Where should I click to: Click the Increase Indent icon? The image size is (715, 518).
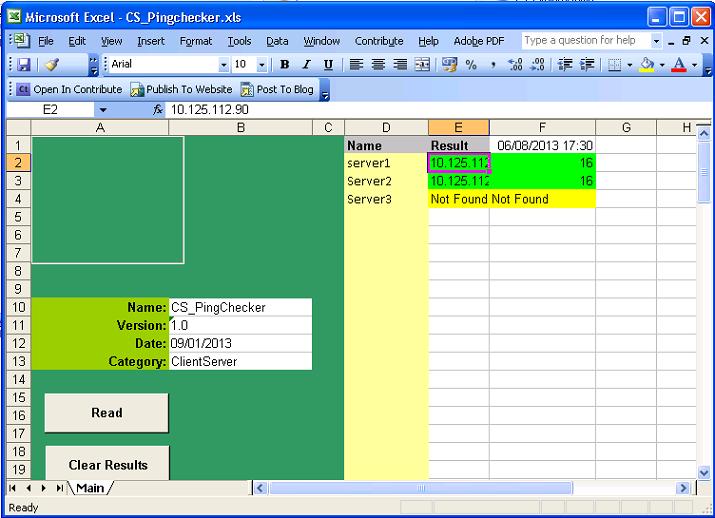tap(587, 64)
